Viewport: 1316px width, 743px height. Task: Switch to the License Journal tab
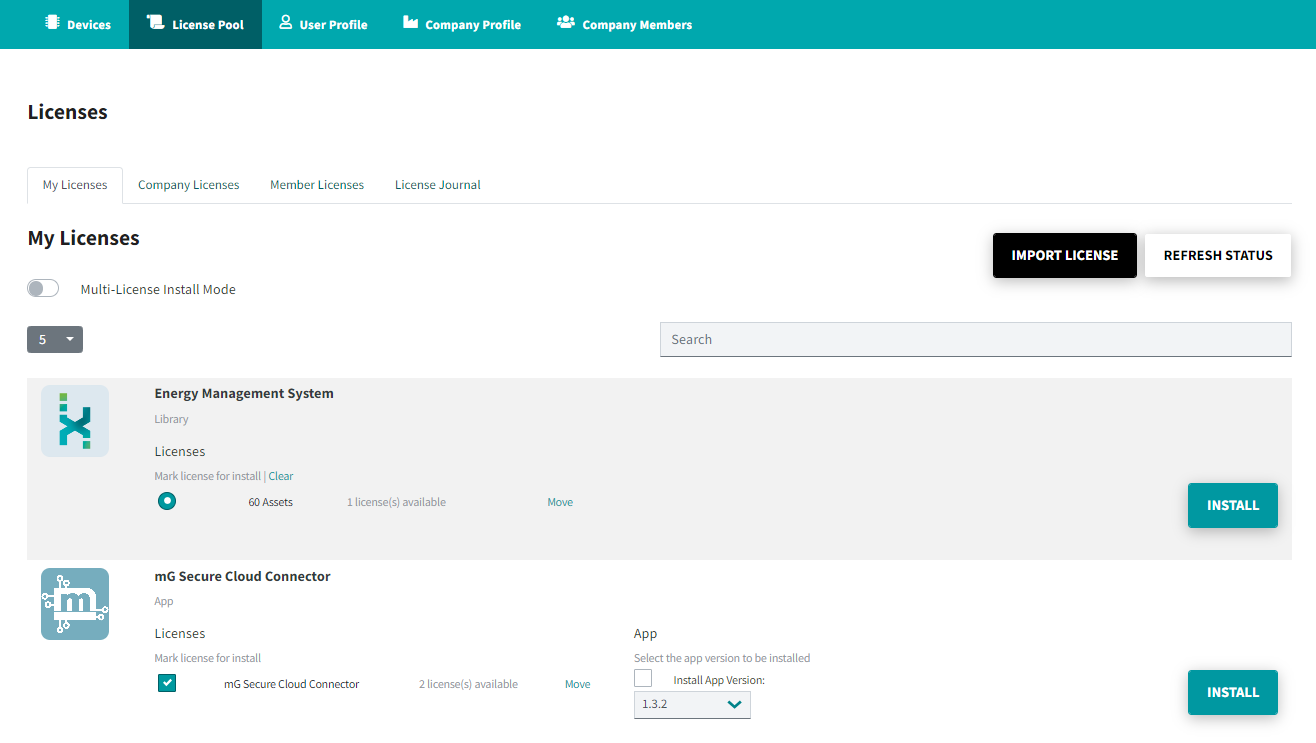coord(438,185)
